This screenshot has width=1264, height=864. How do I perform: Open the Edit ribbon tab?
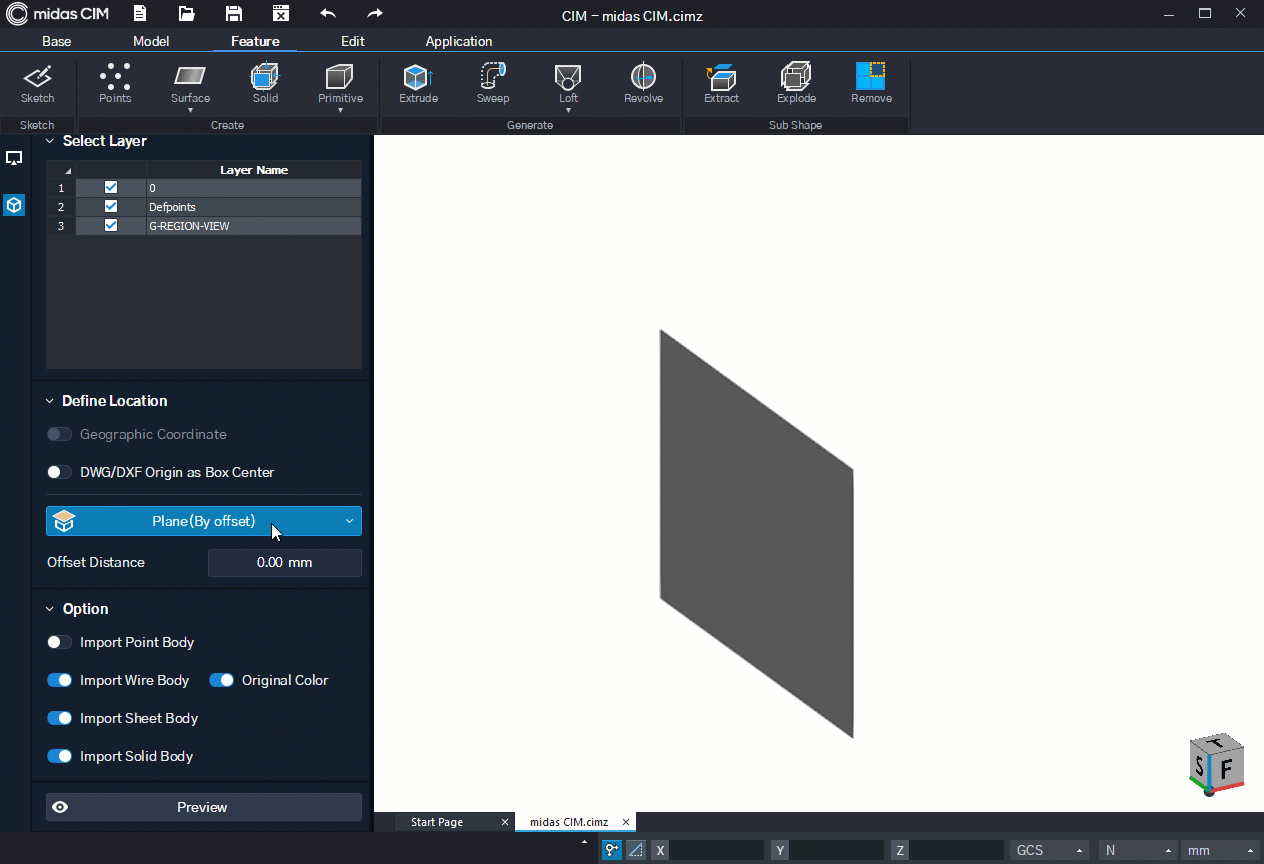click(352, 41)
